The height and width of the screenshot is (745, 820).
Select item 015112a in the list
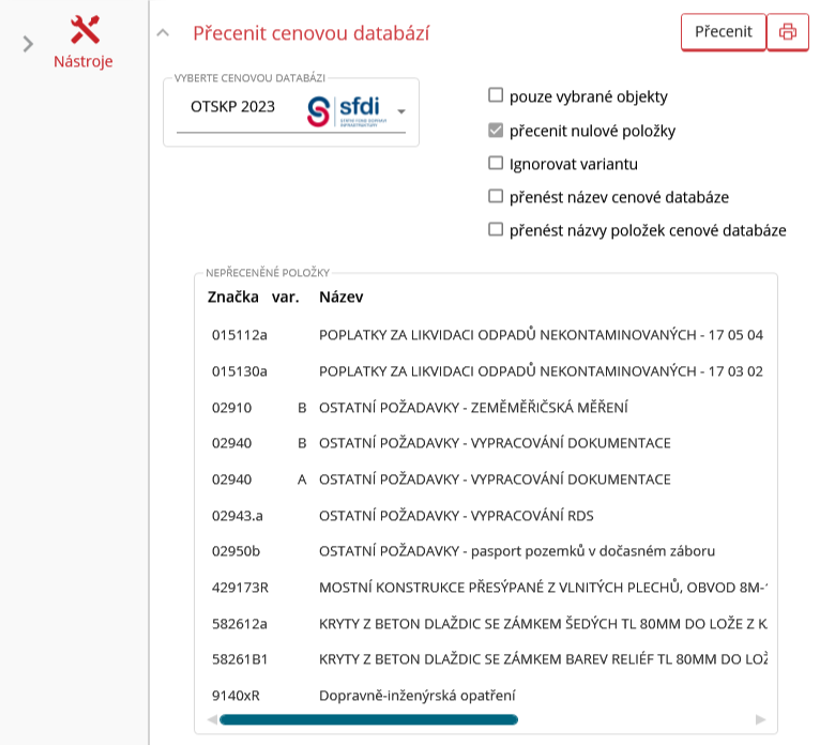tap(240, 334)
